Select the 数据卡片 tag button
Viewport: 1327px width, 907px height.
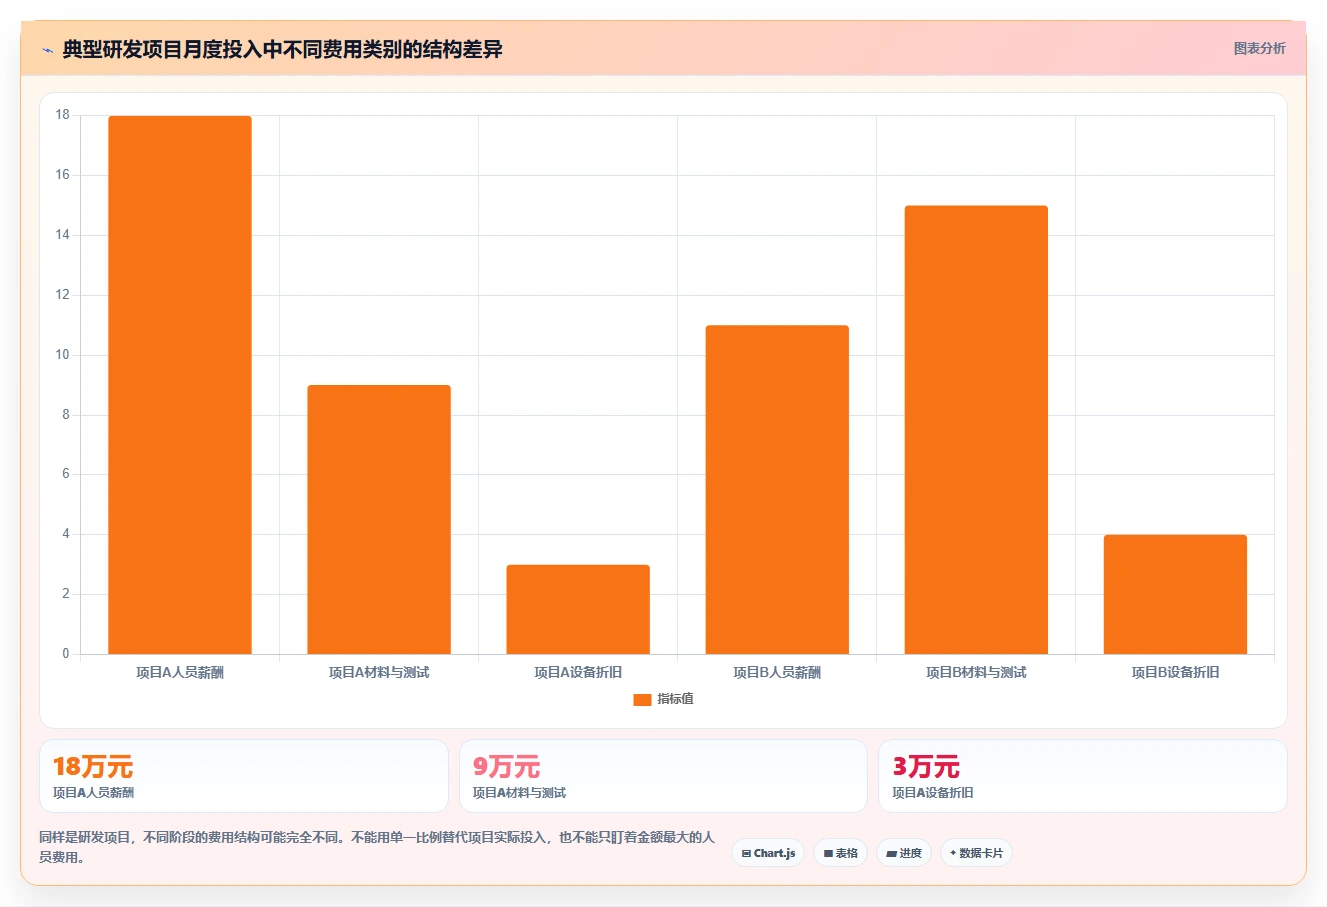coord(976,853)
